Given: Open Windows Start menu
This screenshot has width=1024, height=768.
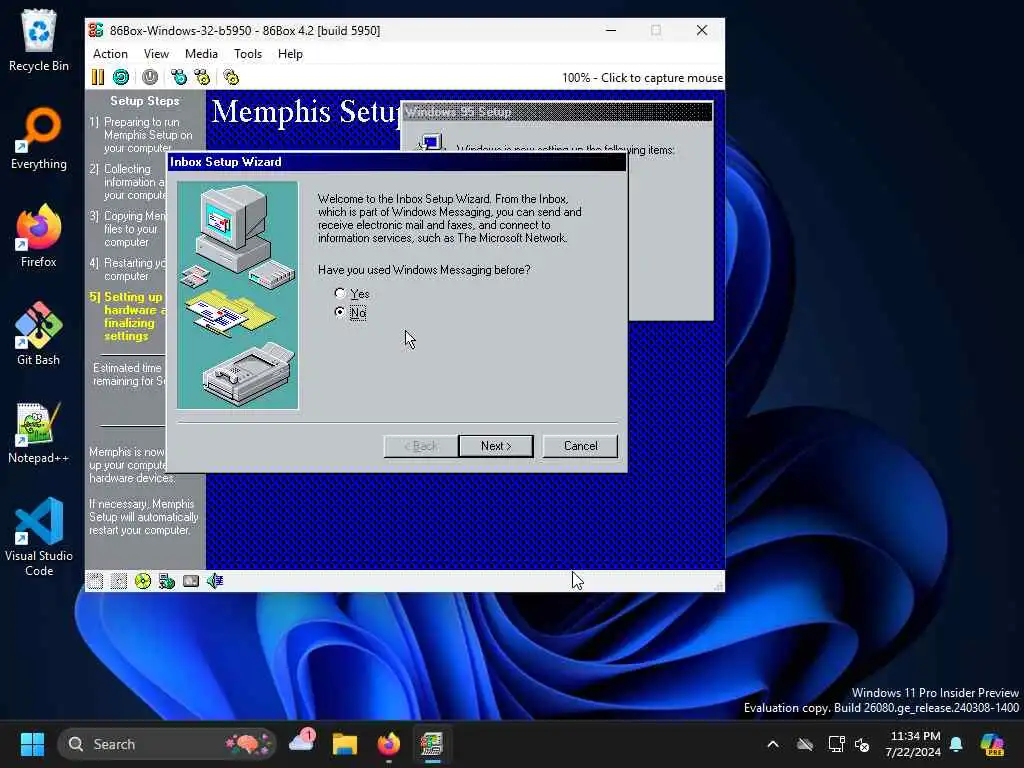Looking at the screenshot, I should (32, 744).
